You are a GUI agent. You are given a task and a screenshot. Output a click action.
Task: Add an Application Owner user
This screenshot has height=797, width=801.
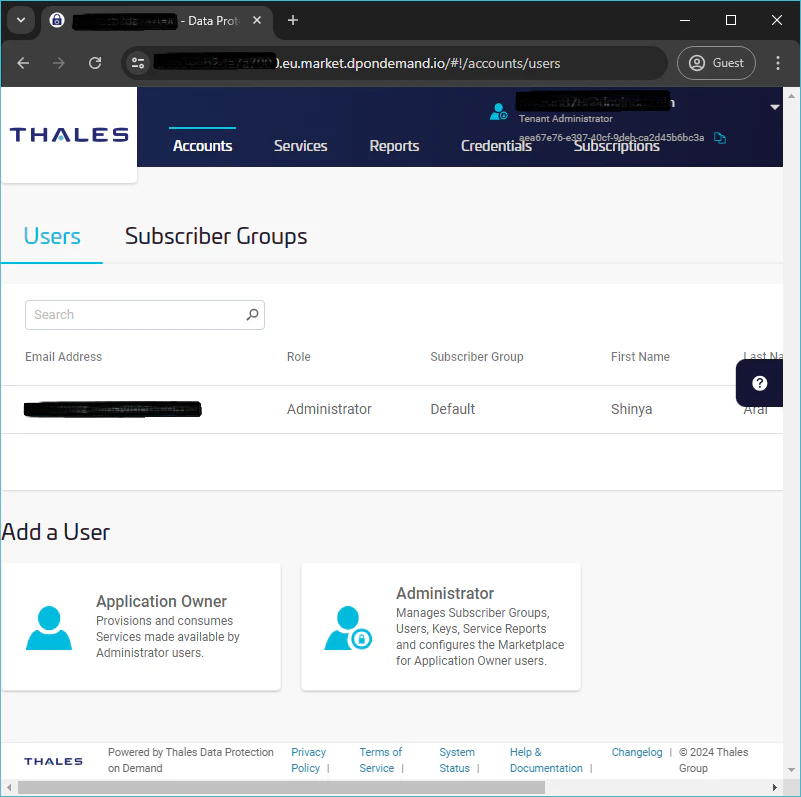[x=141, y=627]
